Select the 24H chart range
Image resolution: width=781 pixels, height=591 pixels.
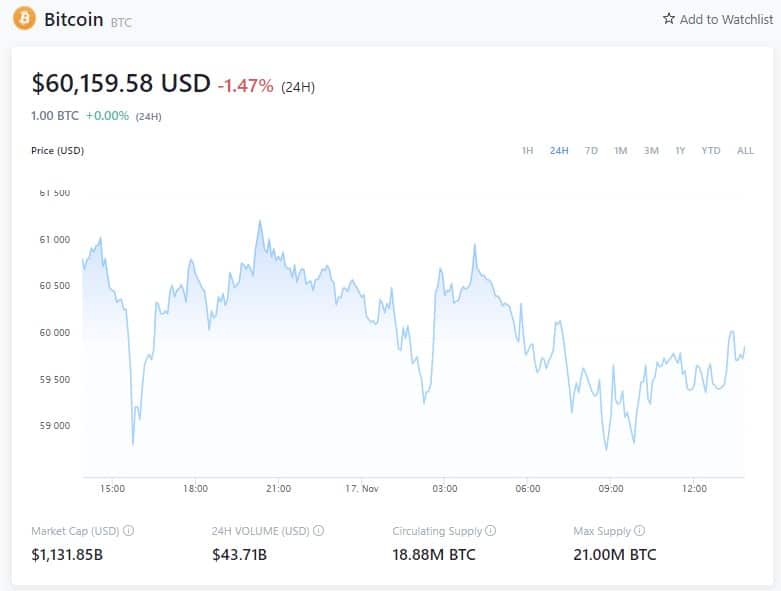tap(559, 150)
